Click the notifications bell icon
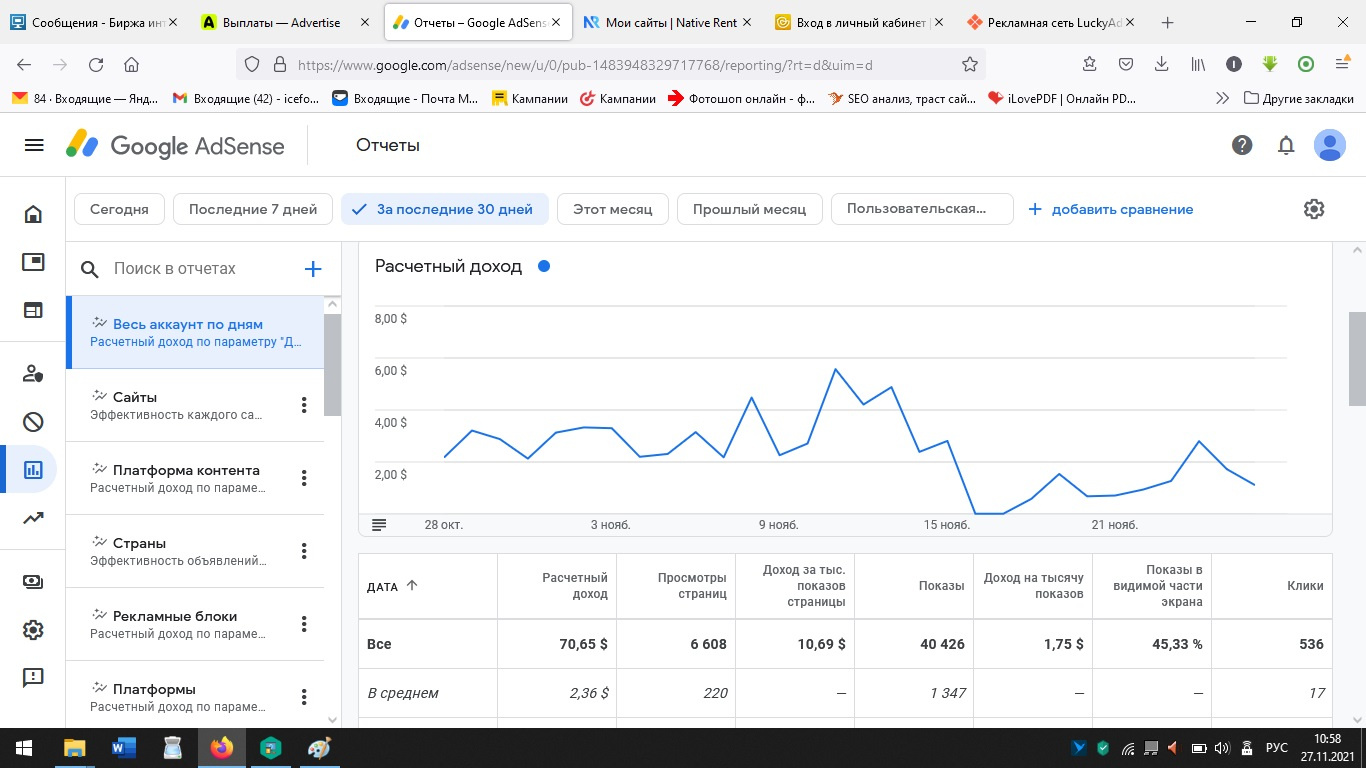The width and height of the screenshot is (1366, 768). [x=1286, y=145]
